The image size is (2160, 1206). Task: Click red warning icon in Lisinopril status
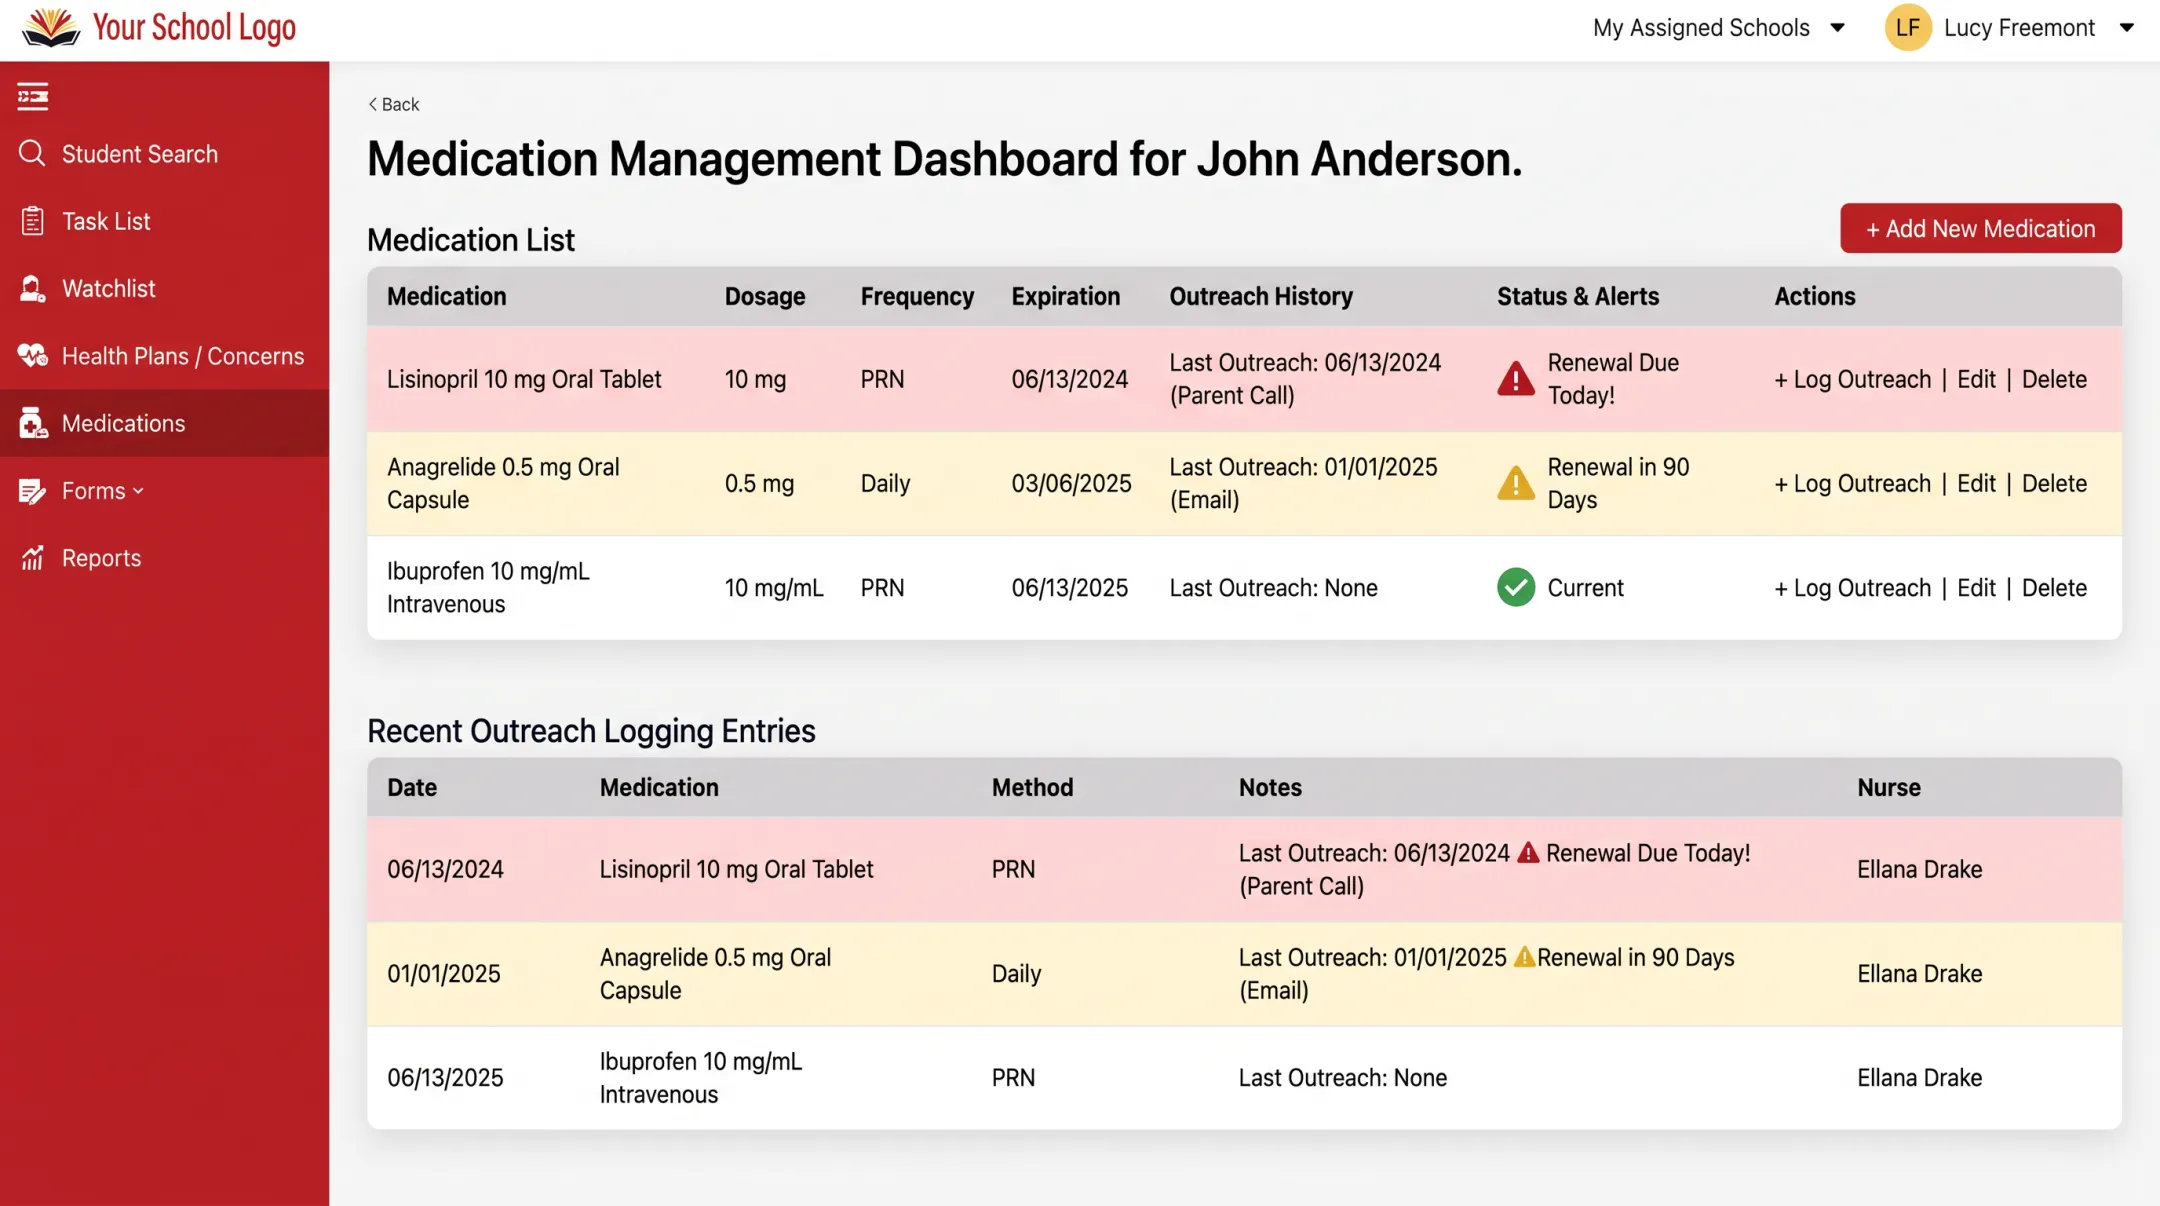[1515, 379]
